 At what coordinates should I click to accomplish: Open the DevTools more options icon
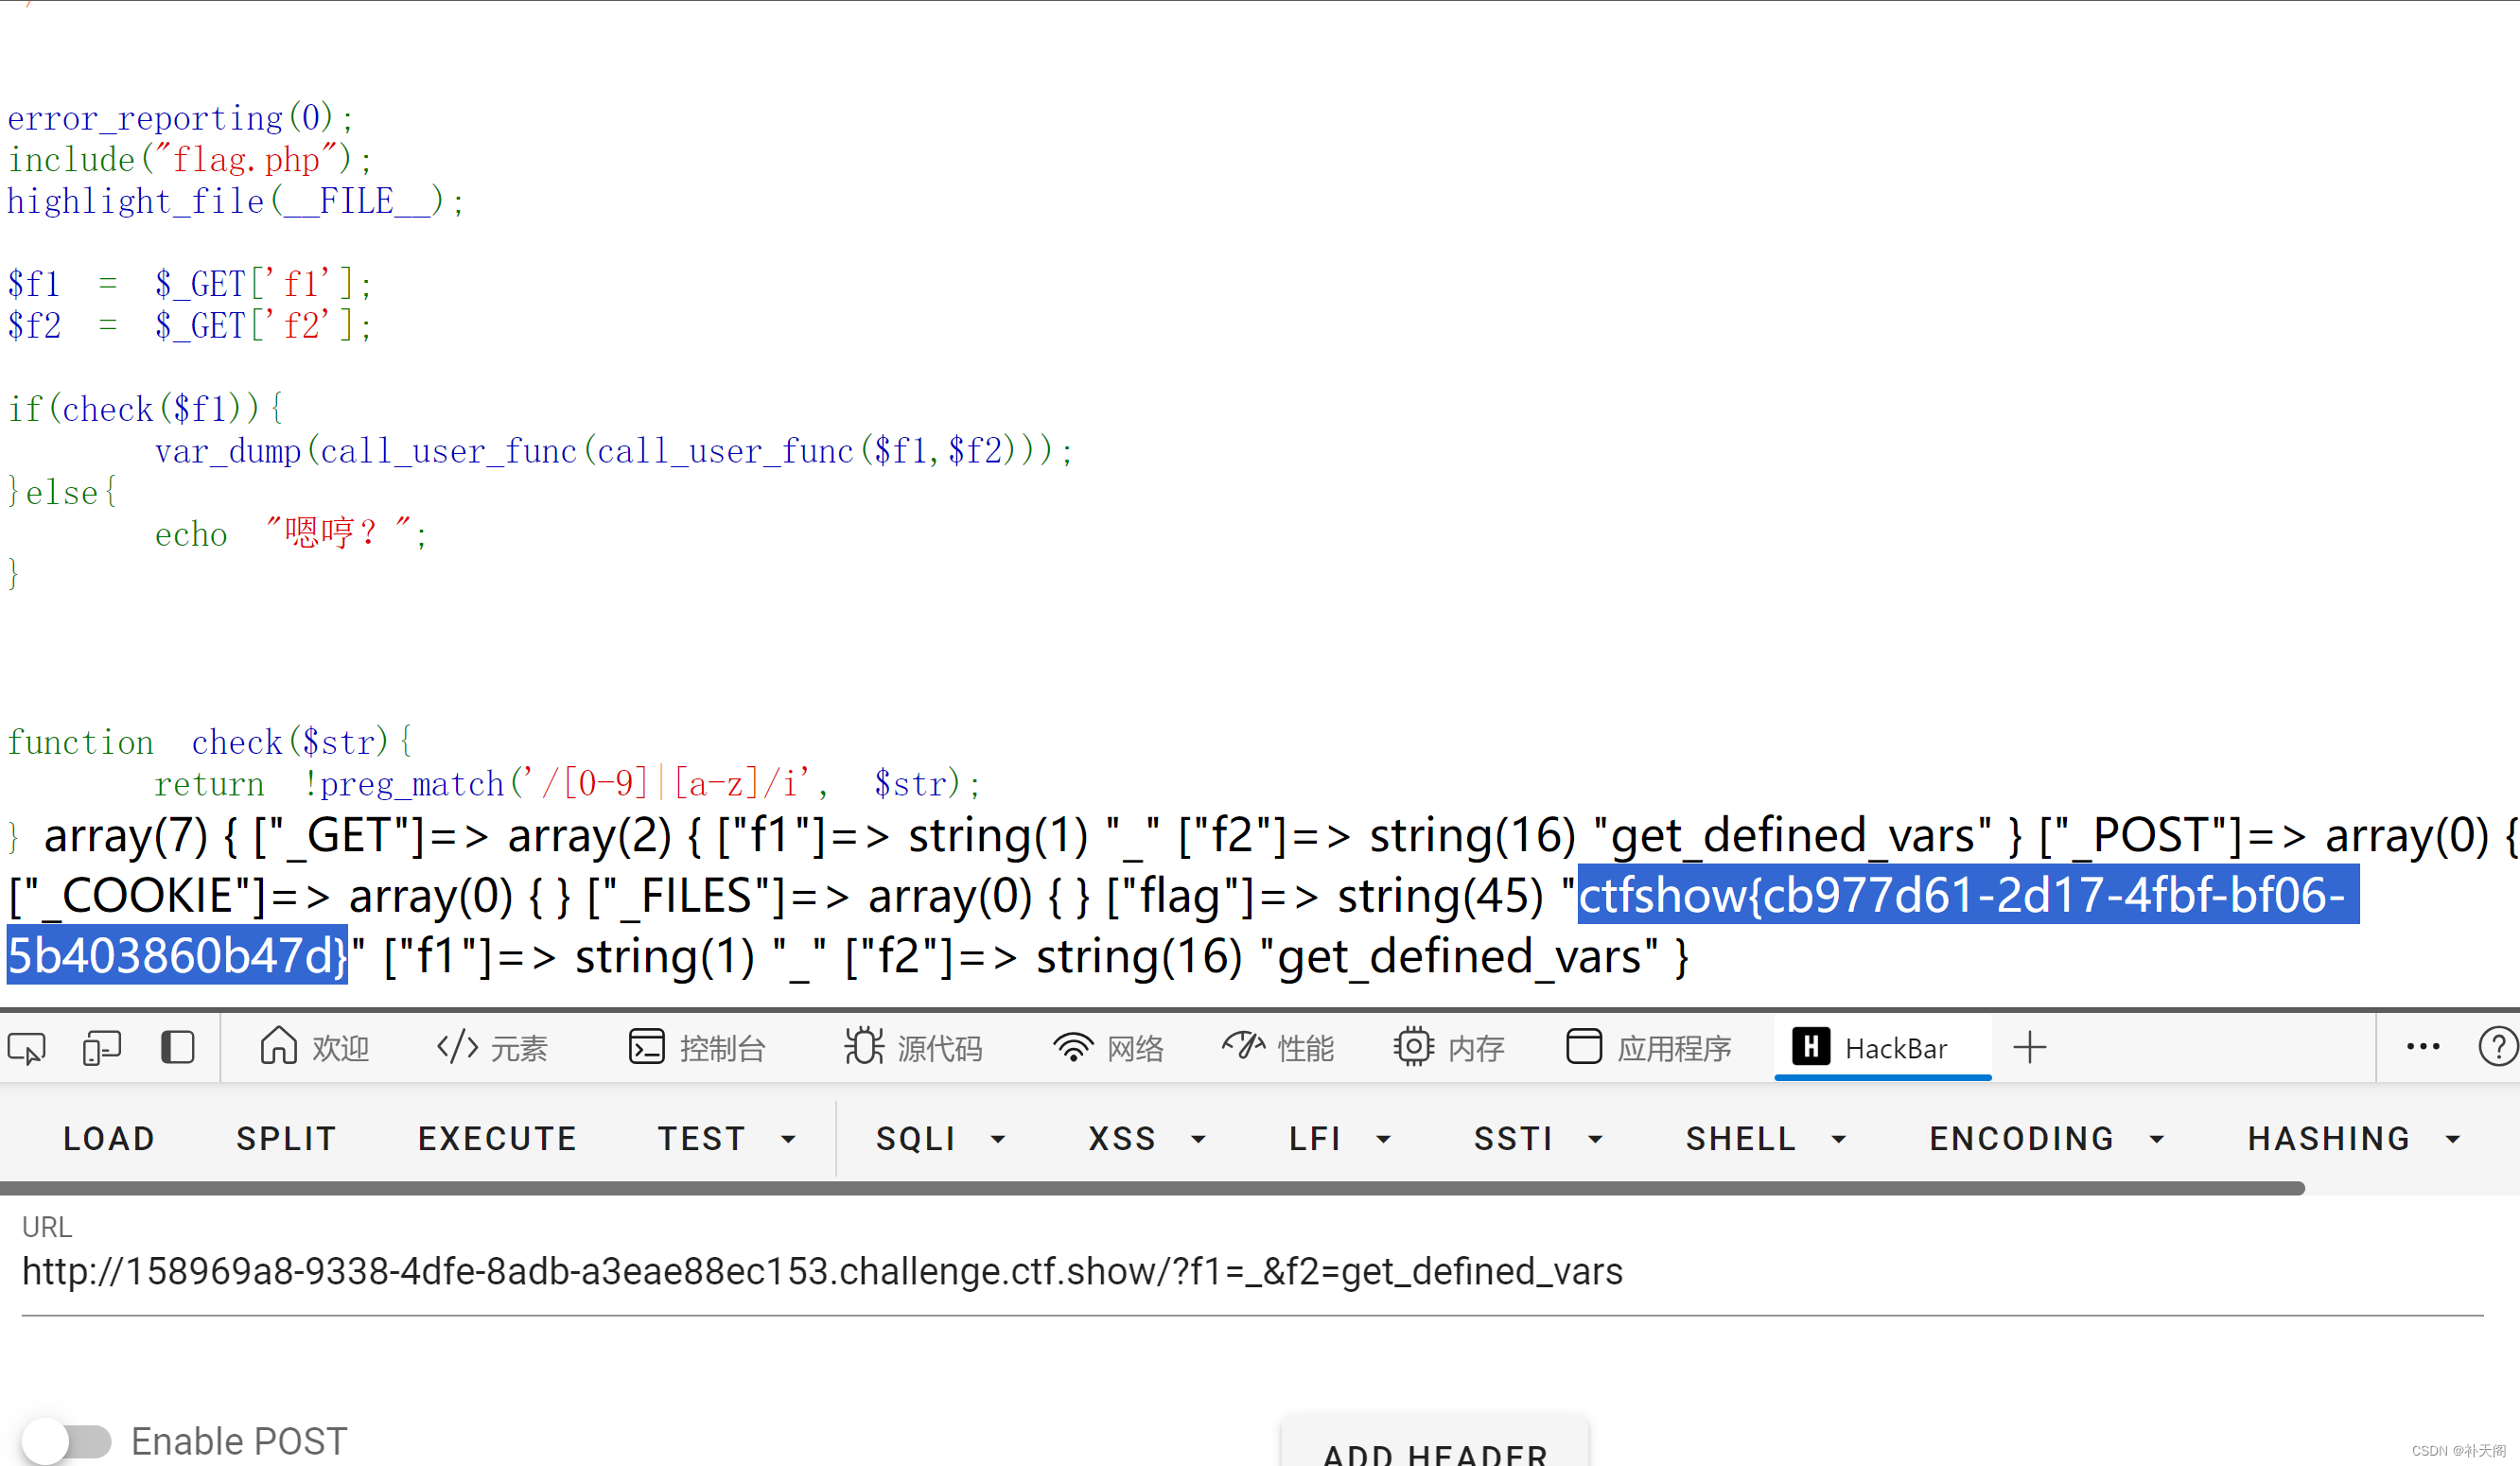click(x=2423, y=1047)
